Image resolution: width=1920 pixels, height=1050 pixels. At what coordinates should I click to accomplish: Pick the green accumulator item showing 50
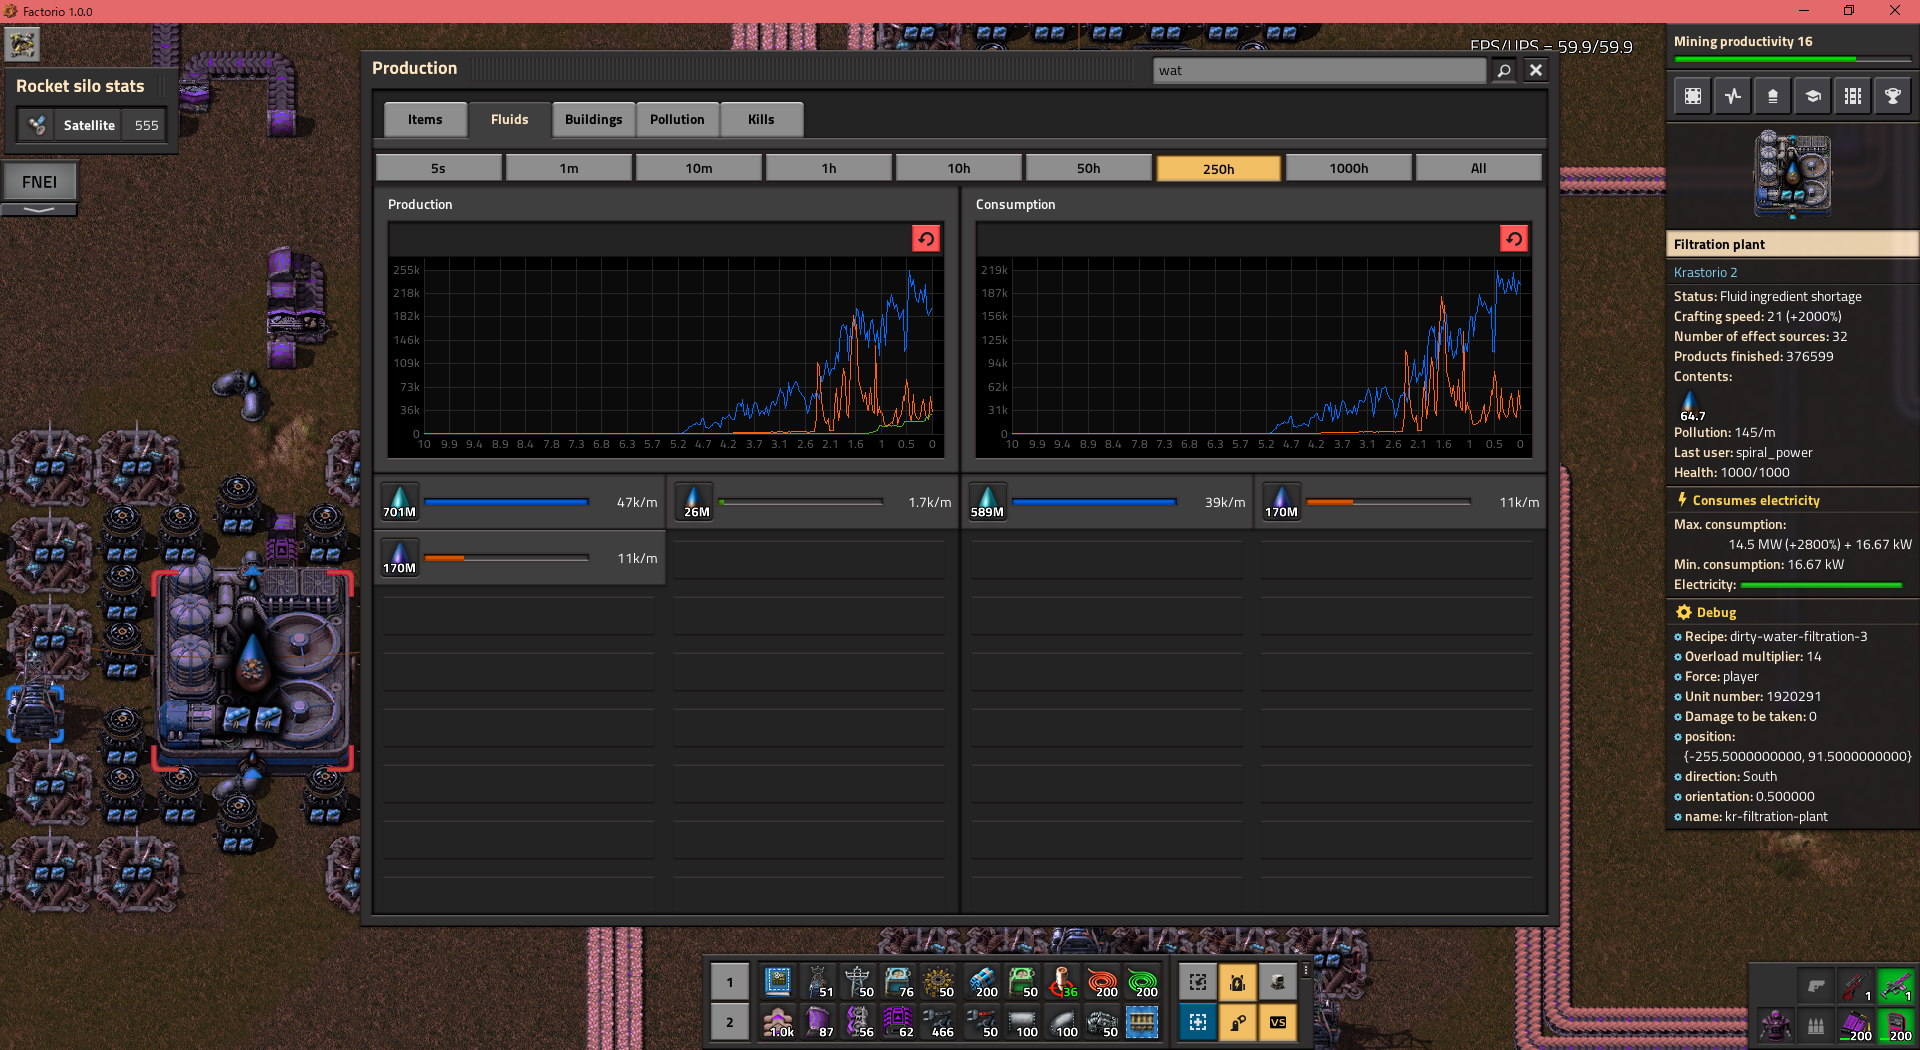(1022, 982)
